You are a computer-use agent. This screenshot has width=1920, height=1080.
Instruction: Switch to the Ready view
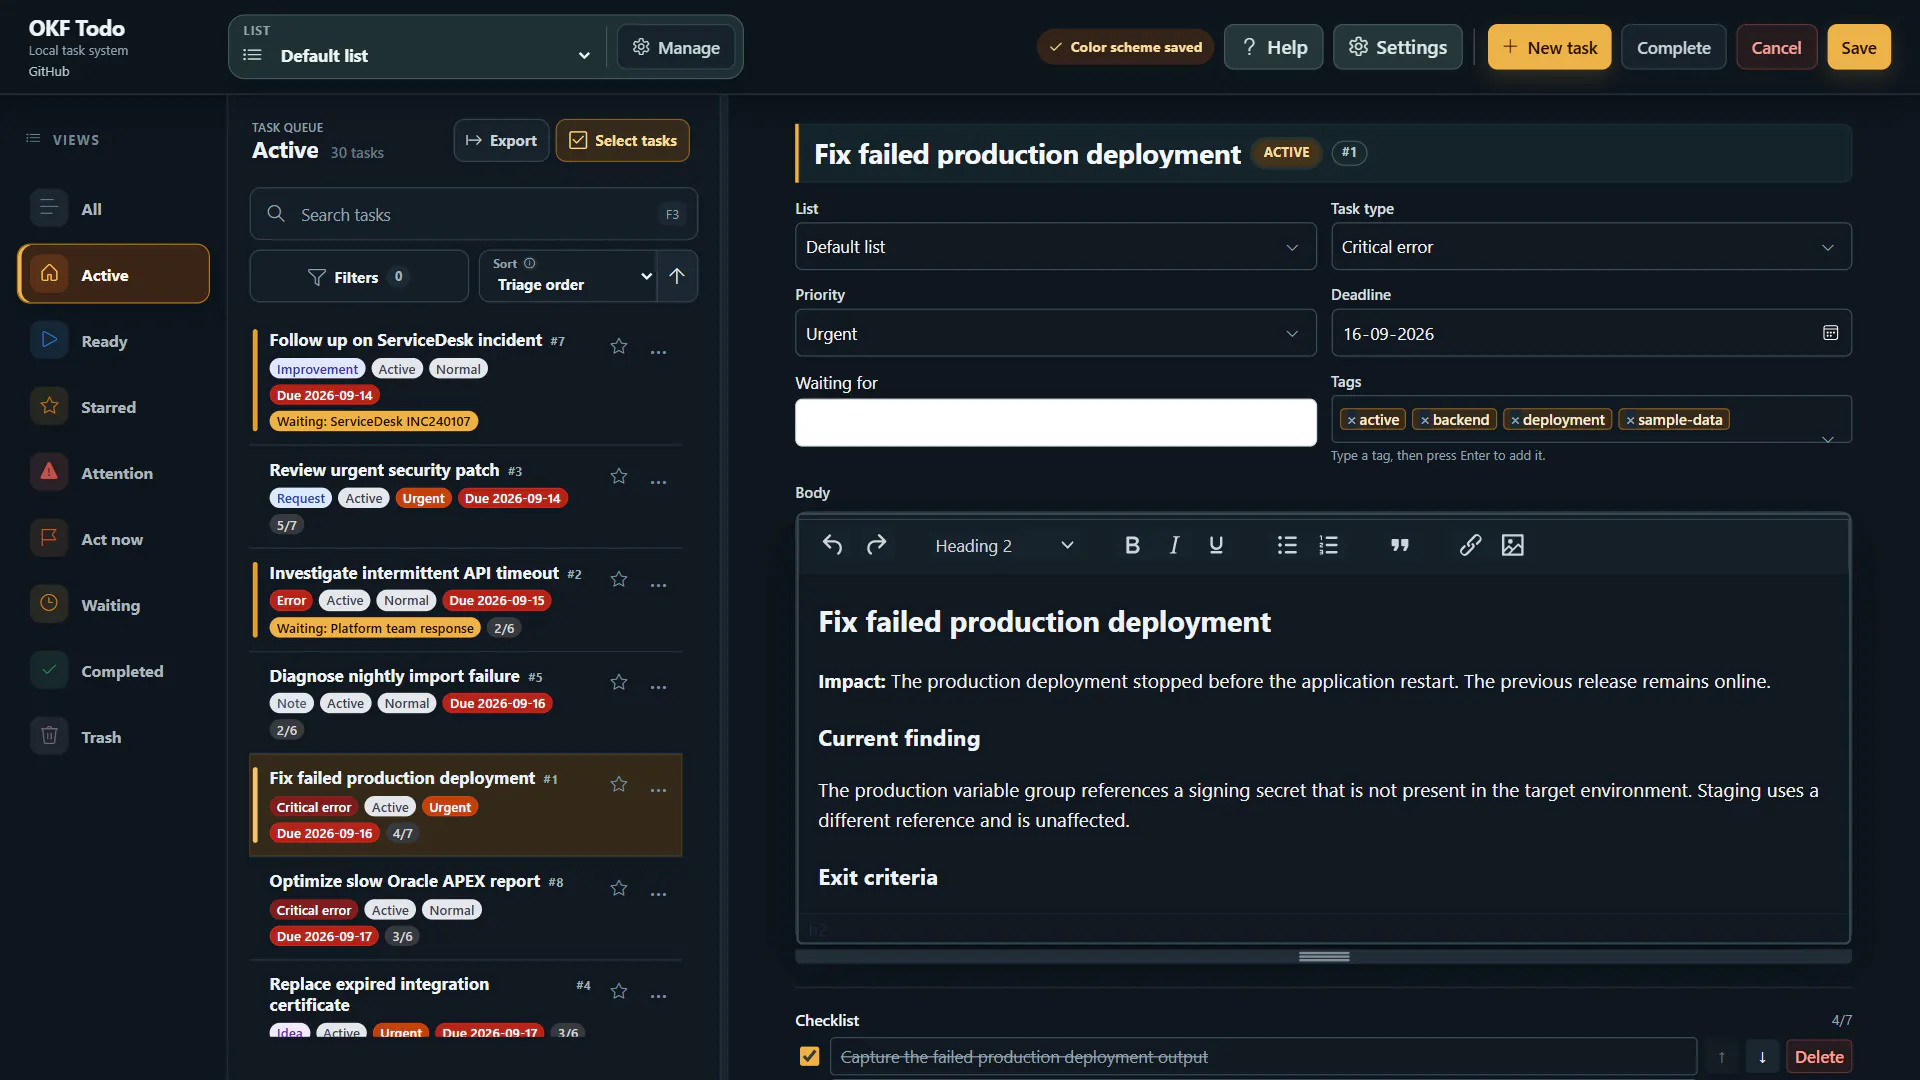[x=113, y=341]
